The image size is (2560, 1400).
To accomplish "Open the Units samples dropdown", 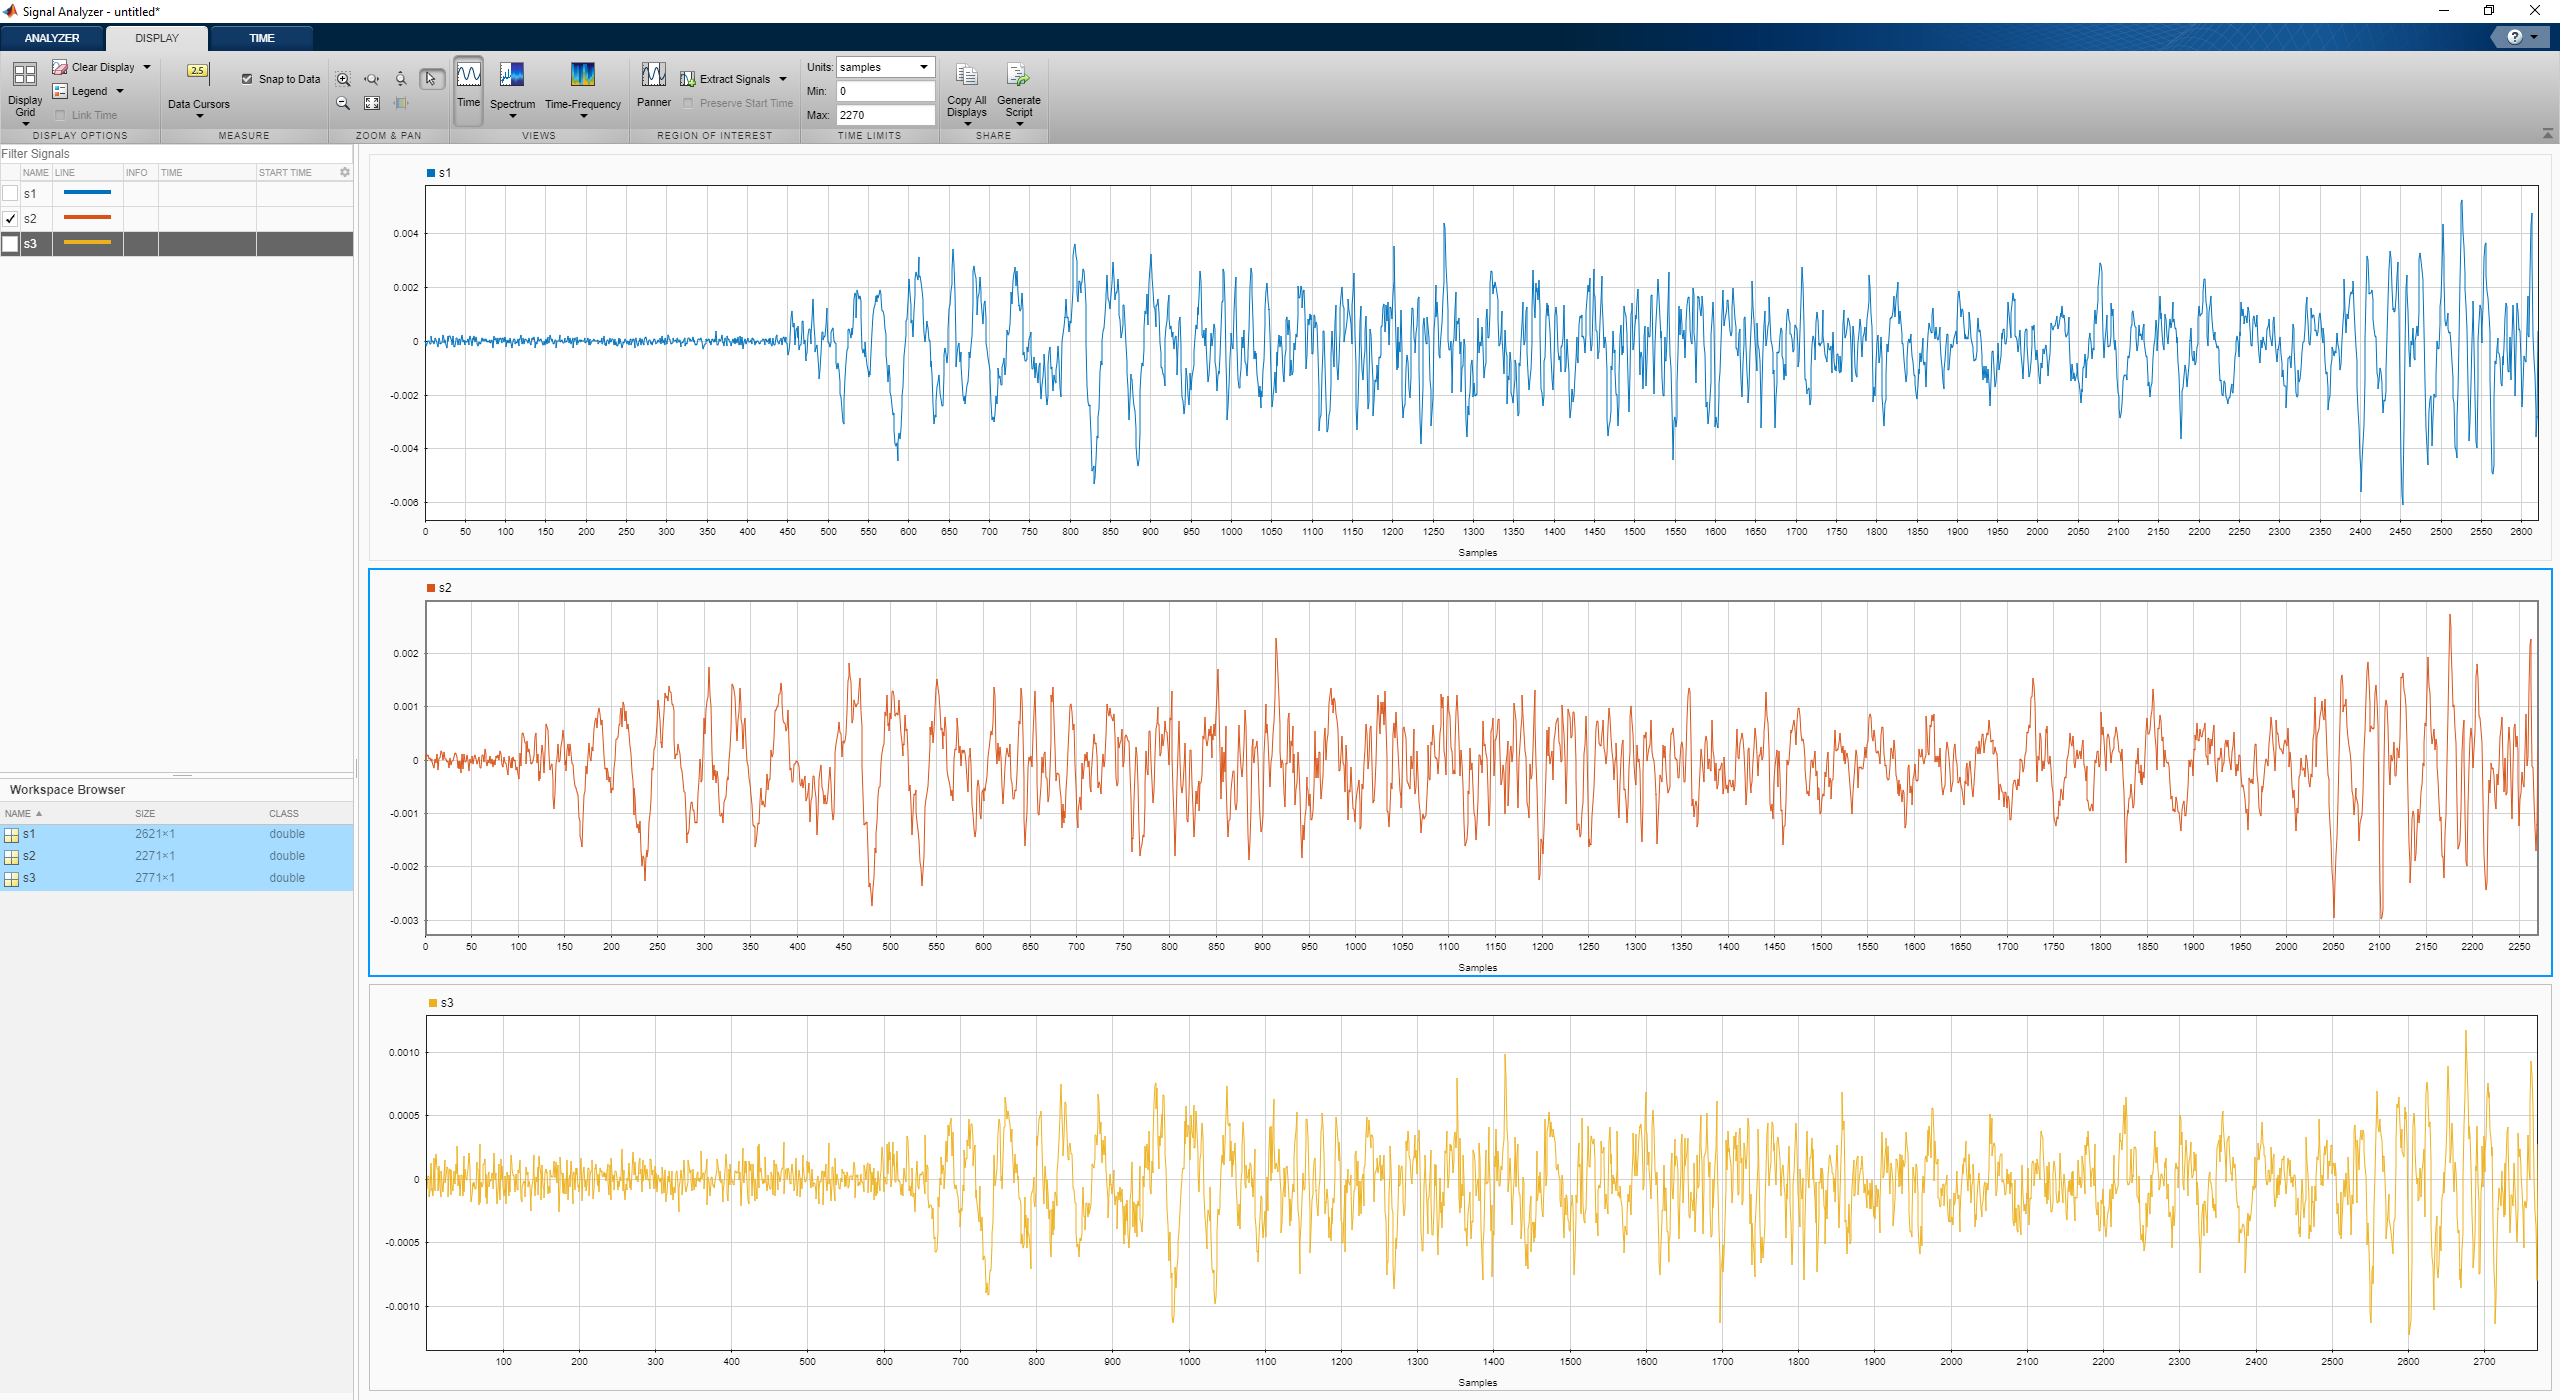I will [885, 67].
